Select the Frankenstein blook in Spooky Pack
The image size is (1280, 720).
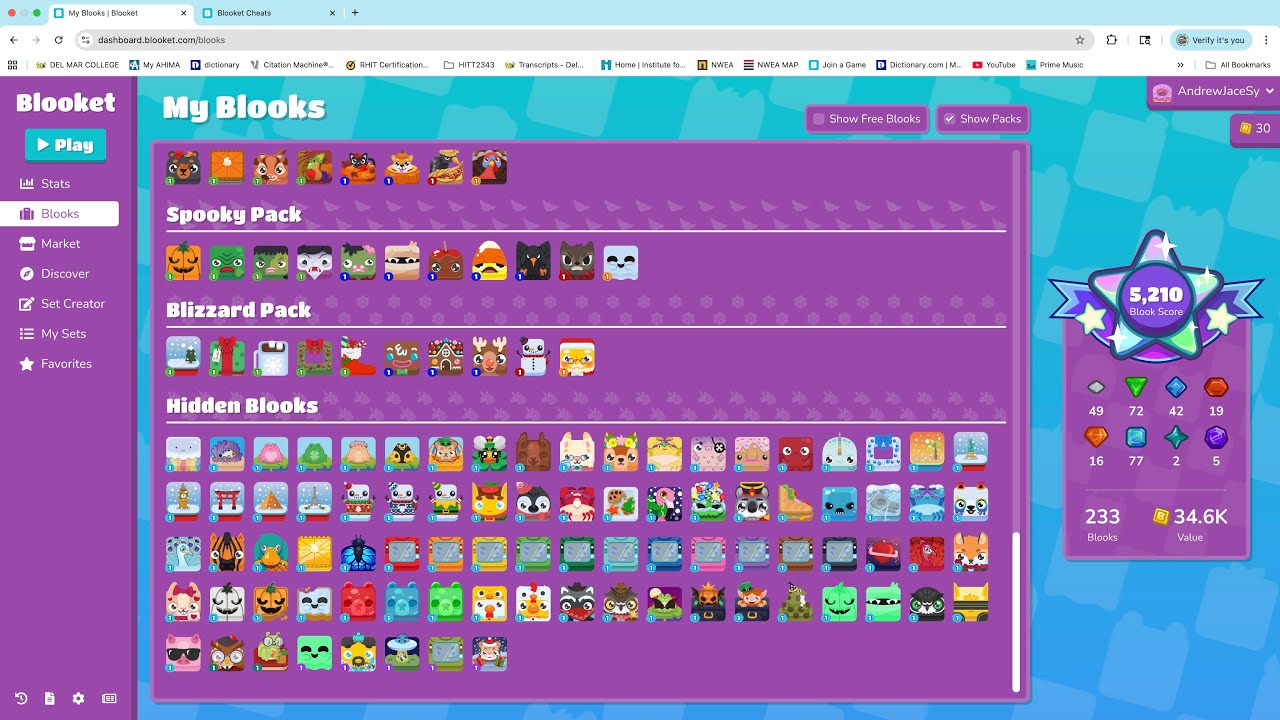tap(271, 262)
